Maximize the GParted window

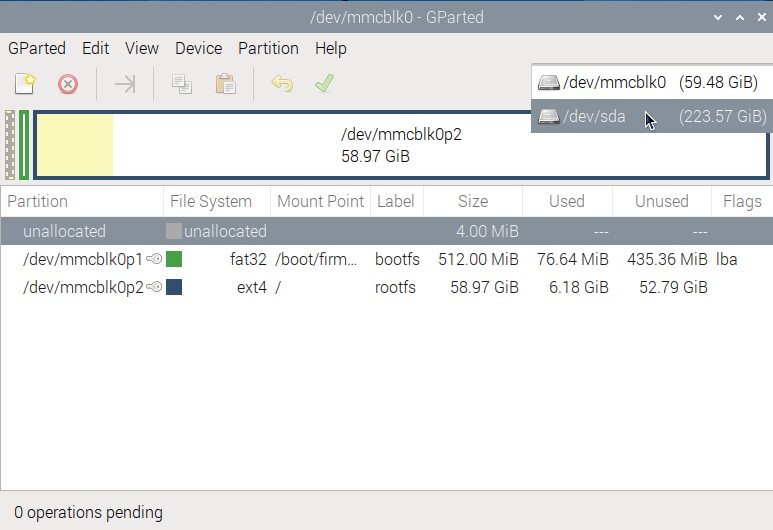coord(739,17)
